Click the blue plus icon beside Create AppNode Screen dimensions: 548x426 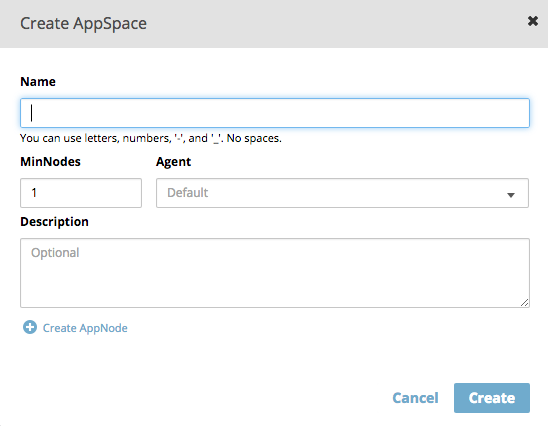click(30, 327)
